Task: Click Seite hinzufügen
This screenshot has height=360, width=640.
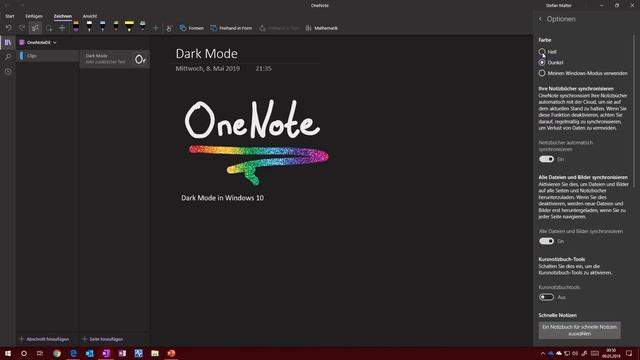Action: pos(102,339)
